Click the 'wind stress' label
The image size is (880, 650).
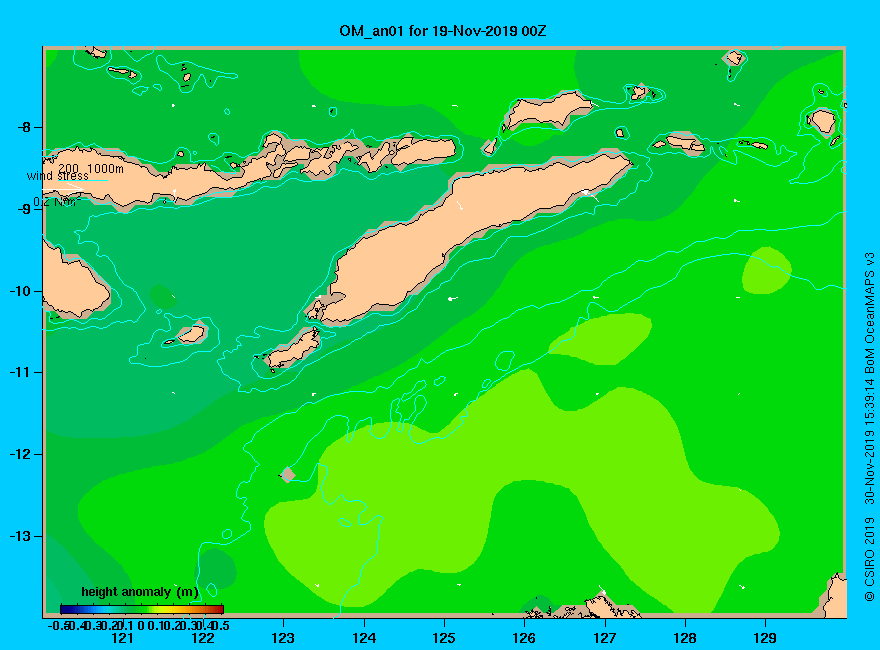pyautogui.click(x=57, y=176)
